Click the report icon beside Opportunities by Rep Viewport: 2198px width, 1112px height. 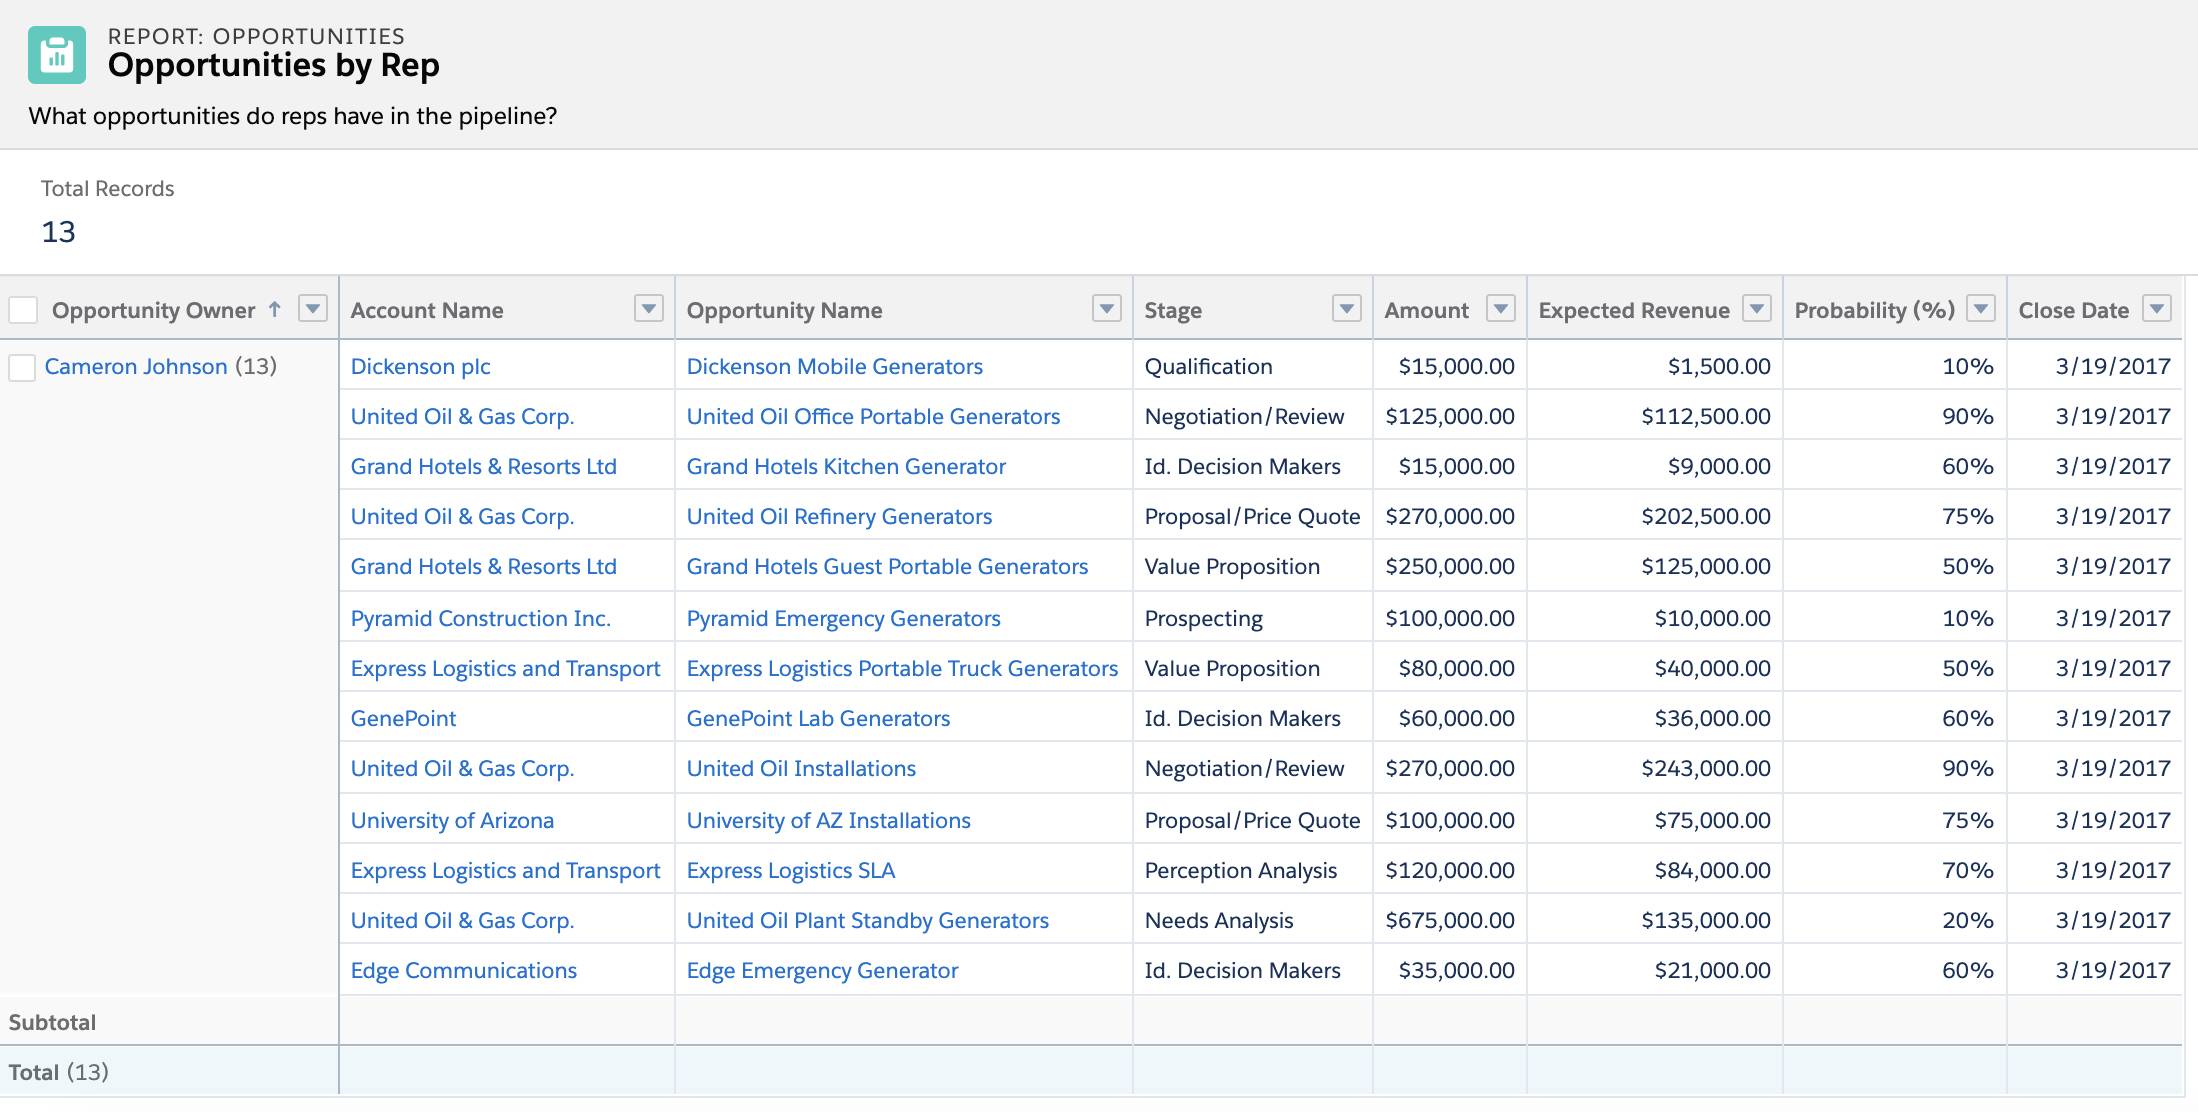(57, 55)
